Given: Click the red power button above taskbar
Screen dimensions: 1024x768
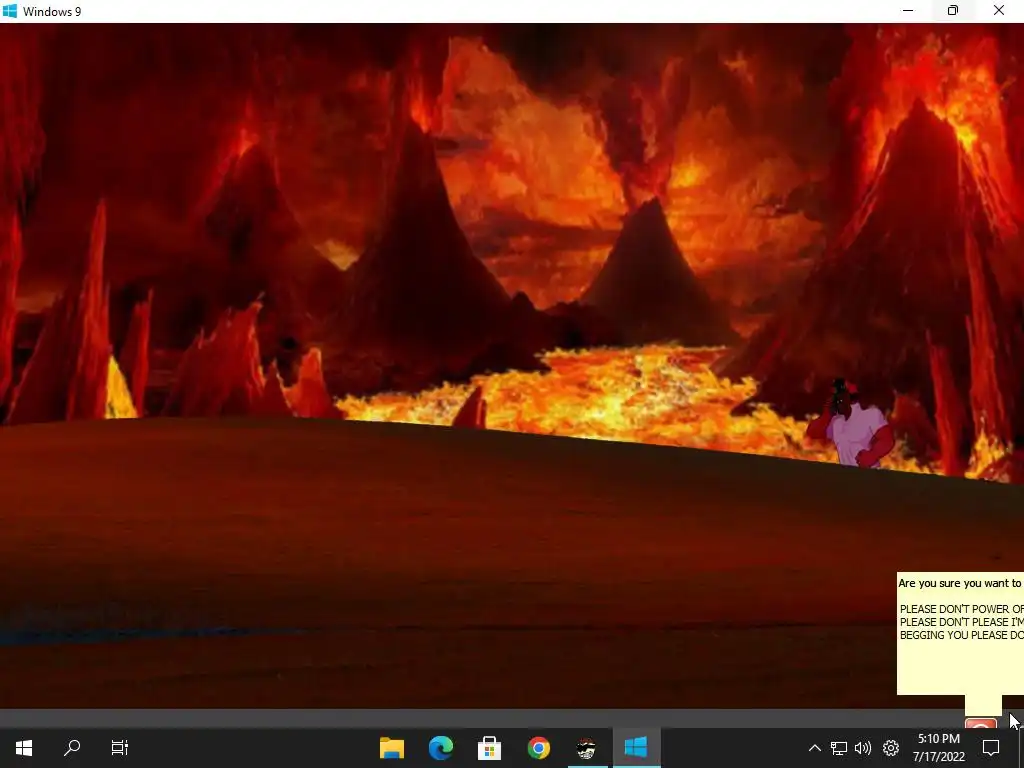Looking at the screenshot, I should pos(981,724).
